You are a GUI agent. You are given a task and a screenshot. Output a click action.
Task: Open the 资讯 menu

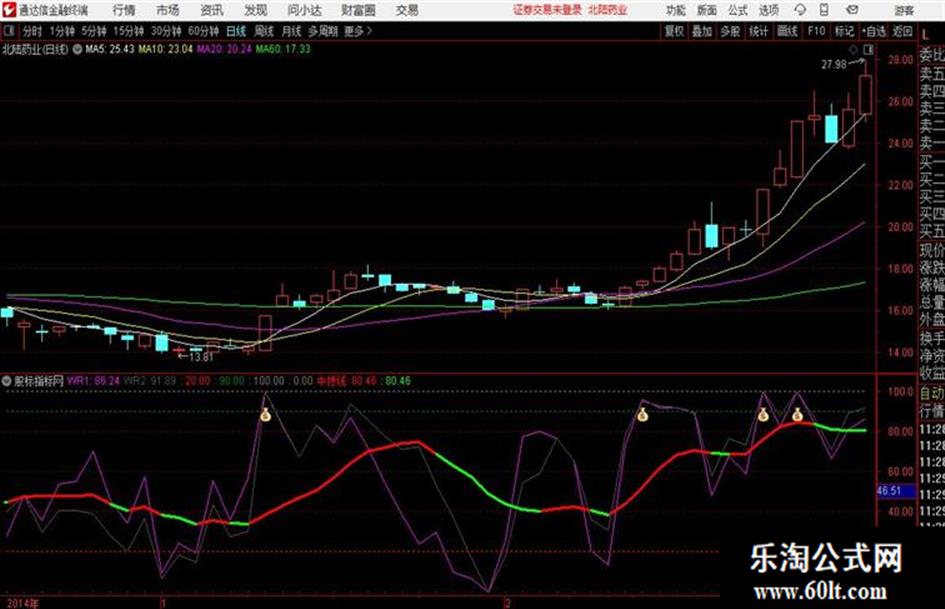click(x=212, y=10)
